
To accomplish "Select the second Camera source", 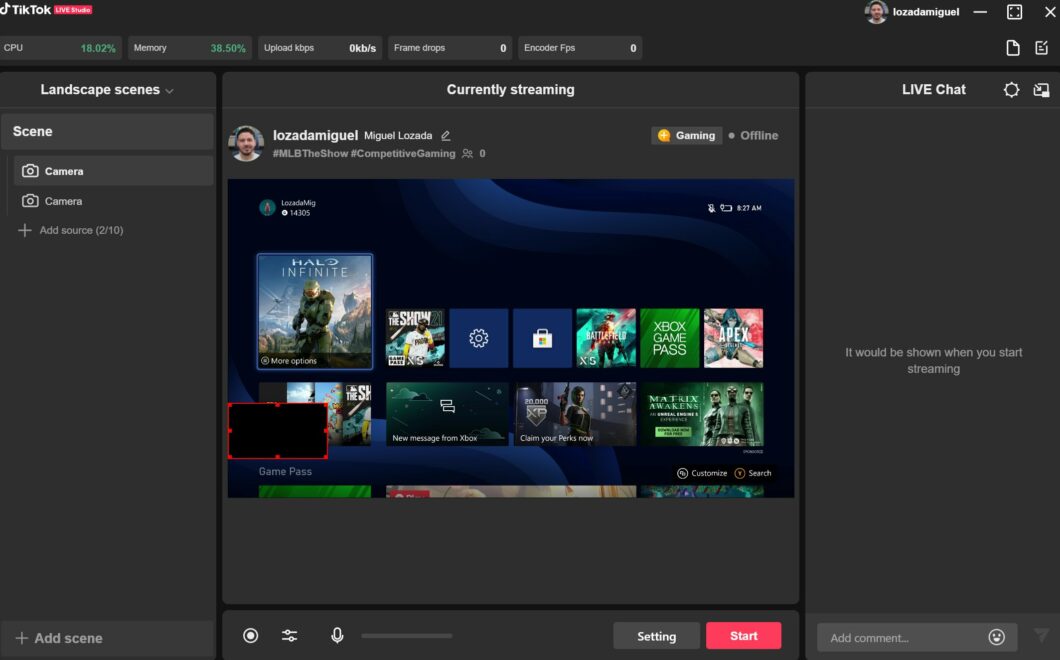I will click(x=113, y=201).
